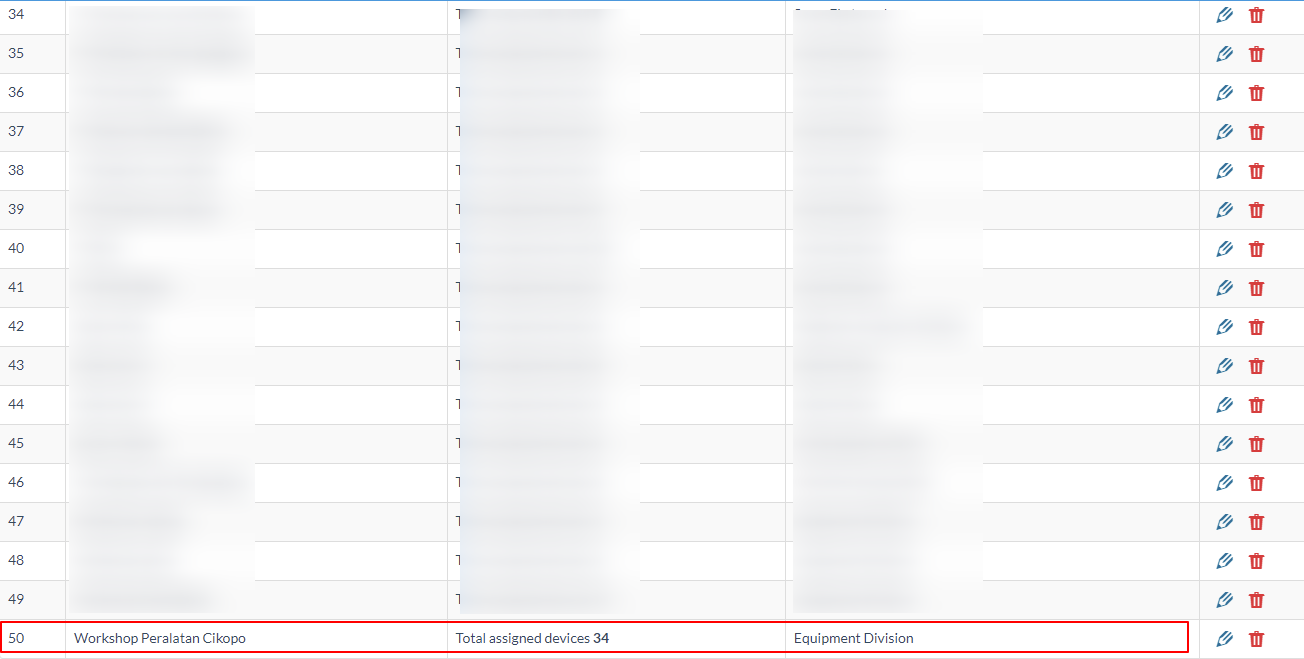Edit row 38 with the pencil icon

click(1224, 171)
